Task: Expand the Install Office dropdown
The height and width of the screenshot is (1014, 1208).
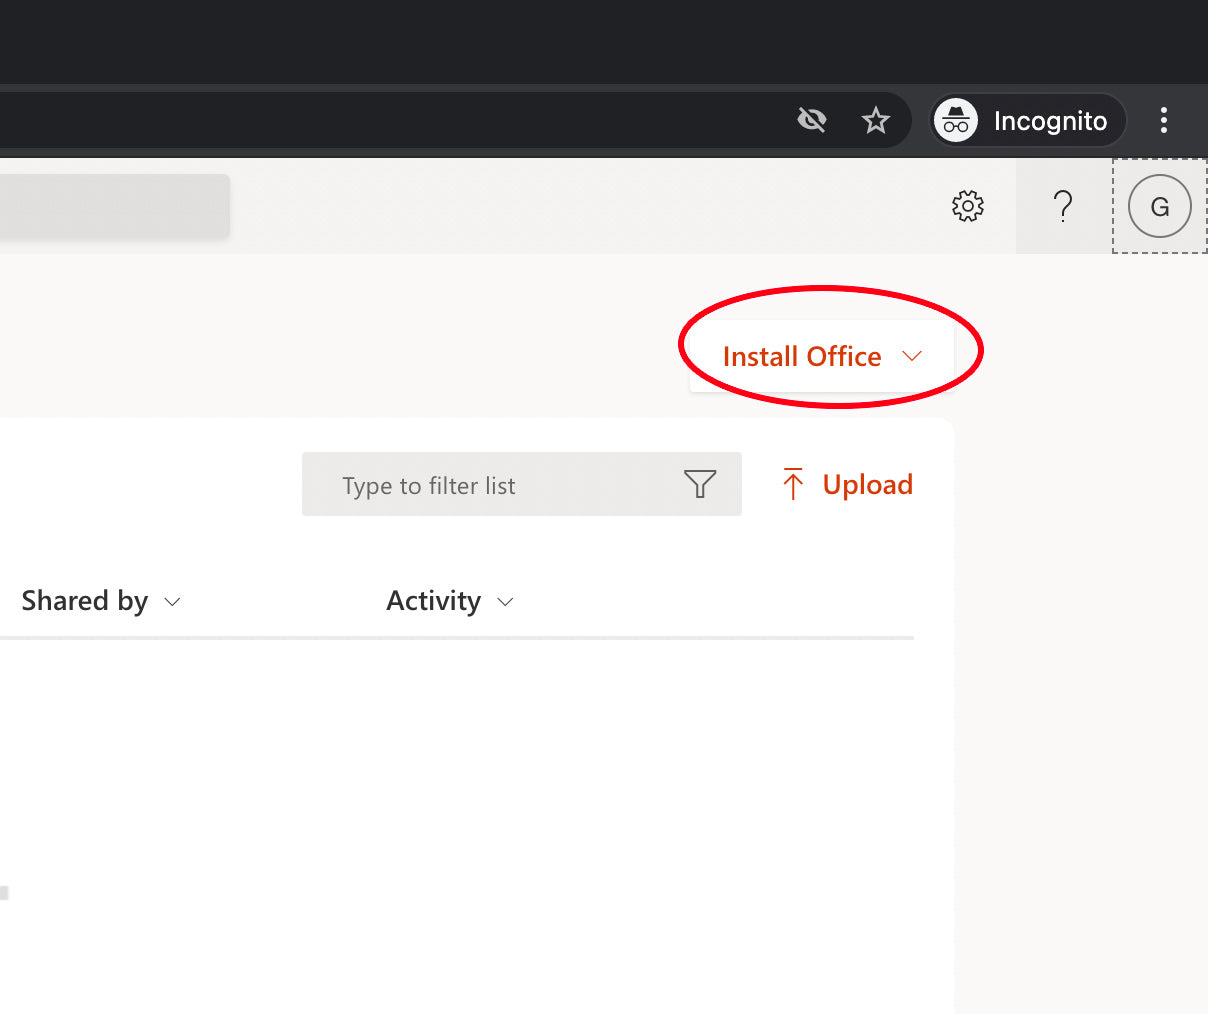Action: [x=822, y=356]
